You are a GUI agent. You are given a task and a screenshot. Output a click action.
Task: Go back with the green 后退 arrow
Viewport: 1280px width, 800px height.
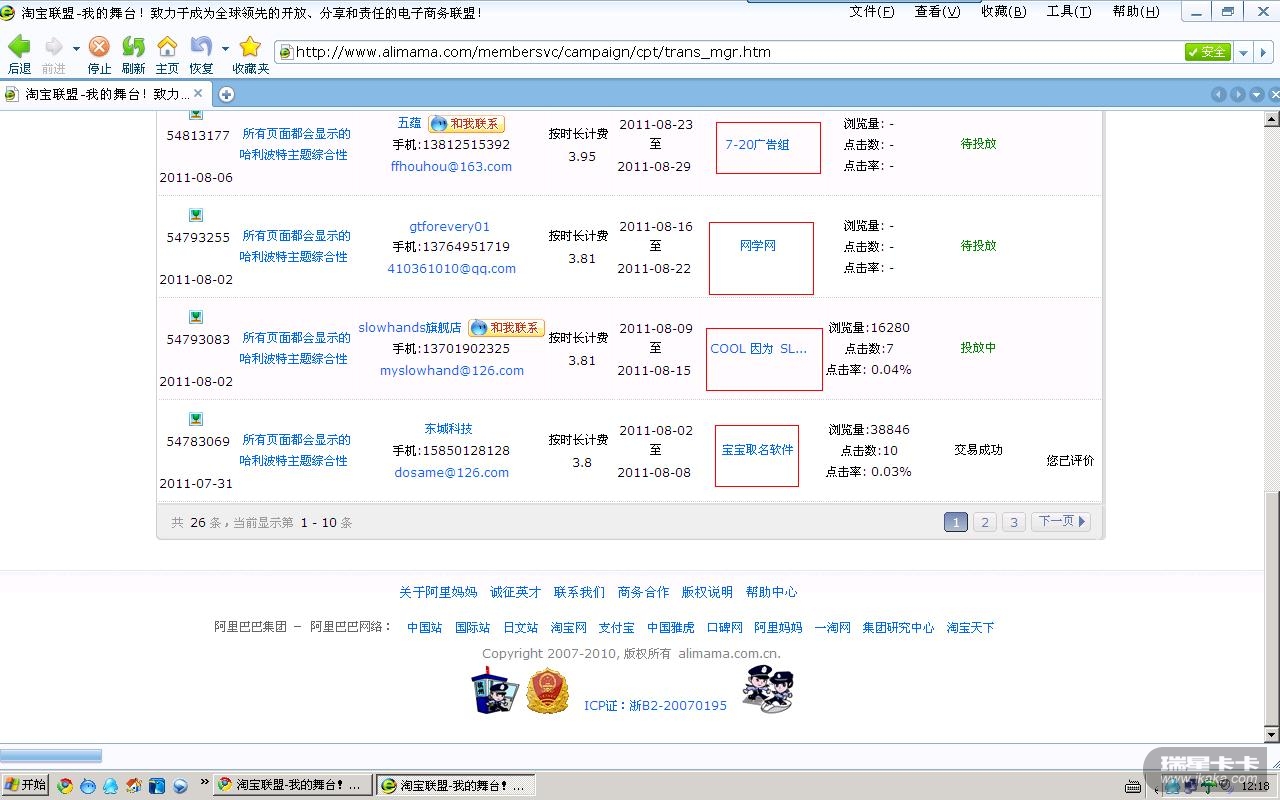pos(19,47)
